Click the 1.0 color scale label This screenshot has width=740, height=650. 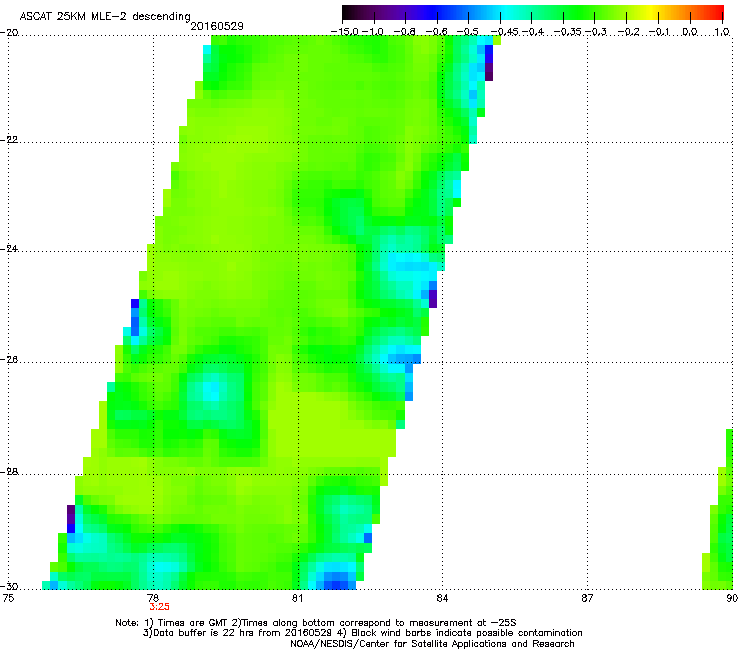click(x=722, y=32)
